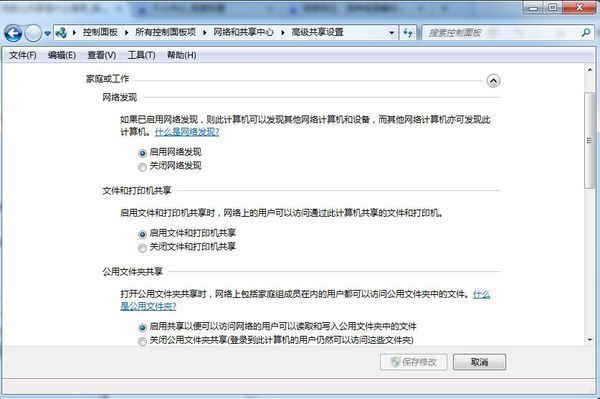The width and height of the screenshot is (600, 399).
Task: Expand arrow after 所有控制面板项 breadcrumb
Action: pyautogui.click(x=205, y=33)
